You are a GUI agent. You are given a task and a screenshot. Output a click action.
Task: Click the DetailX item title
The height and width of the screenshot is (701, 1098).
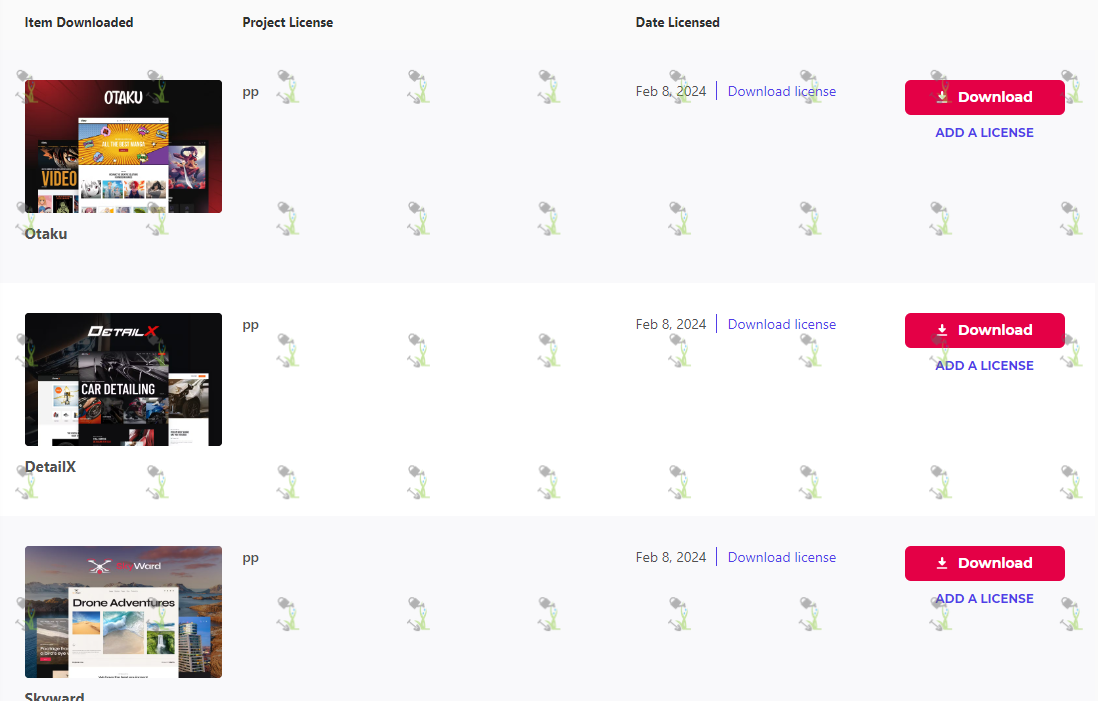pyautogui.click(x=50, y=467)
